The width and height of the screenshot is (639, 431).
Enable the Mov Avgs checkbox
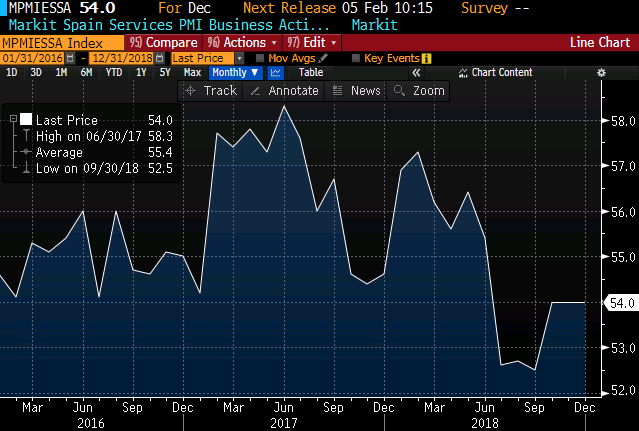(260, 58)
